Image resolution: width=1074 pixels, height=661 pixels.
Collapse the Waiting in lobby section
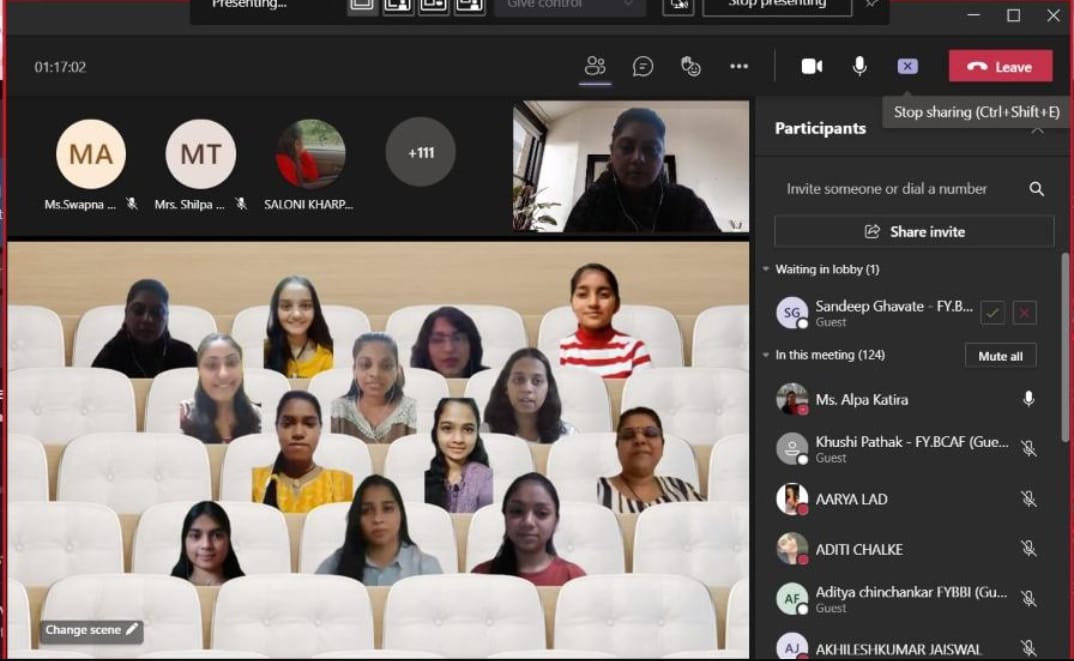pyautogui.click(x=766, y=270)
